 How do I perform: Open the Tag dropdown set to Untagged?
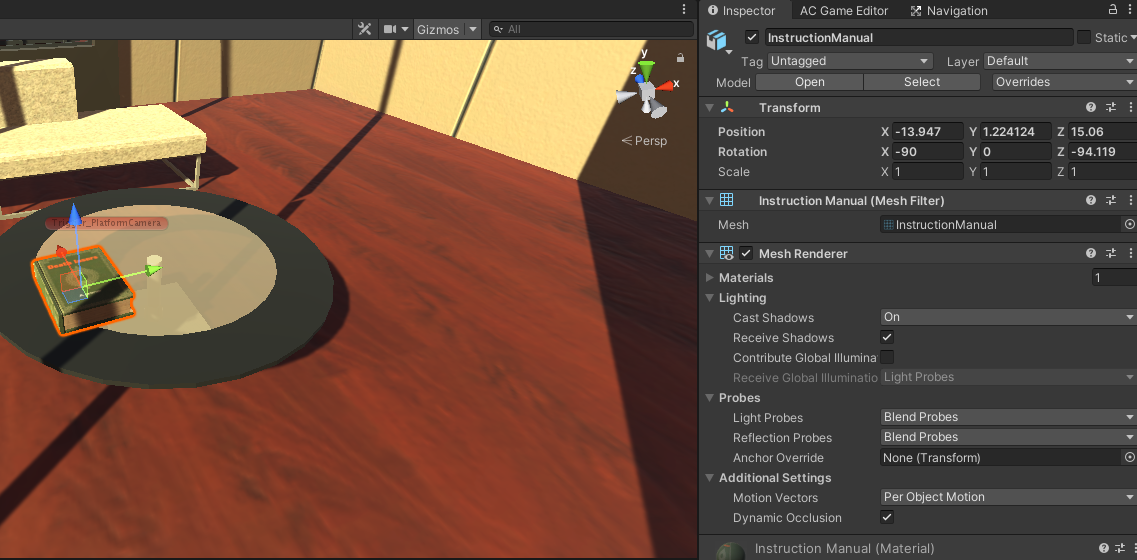coord(849,61)
